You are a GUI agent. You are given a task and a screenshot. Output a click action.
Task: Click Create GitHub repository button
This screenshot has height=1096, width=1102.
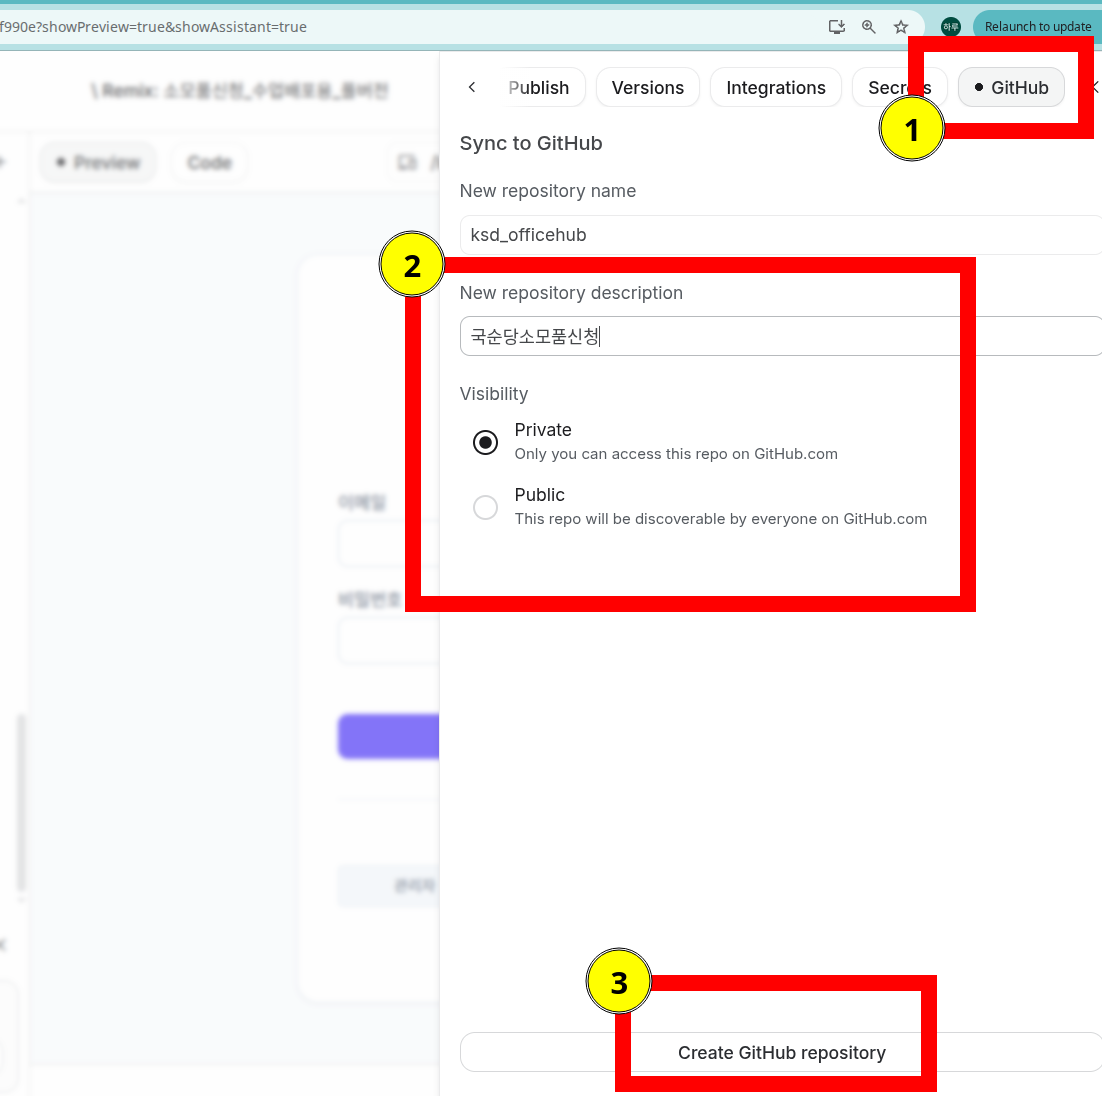(781, 1052)
